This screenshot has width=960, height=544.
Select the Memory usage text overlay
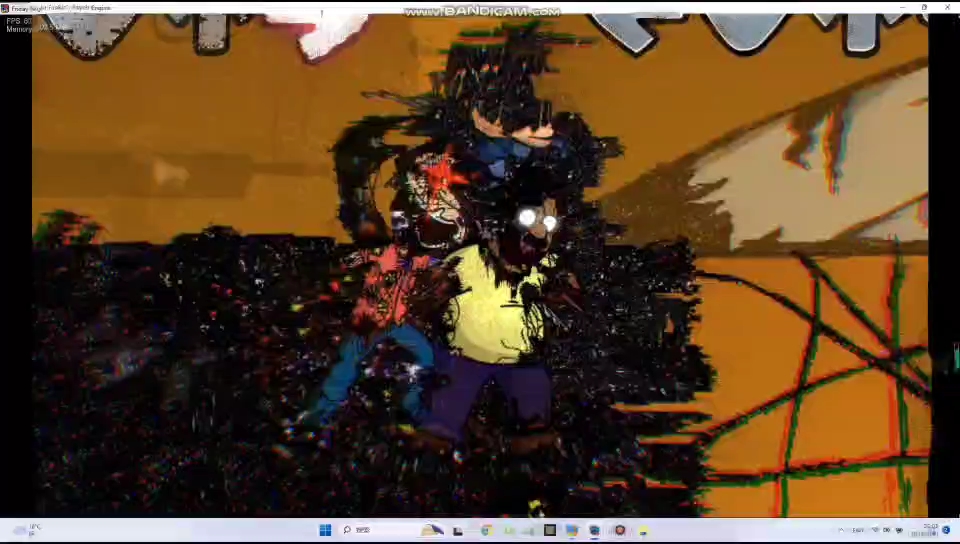[19, 29]
